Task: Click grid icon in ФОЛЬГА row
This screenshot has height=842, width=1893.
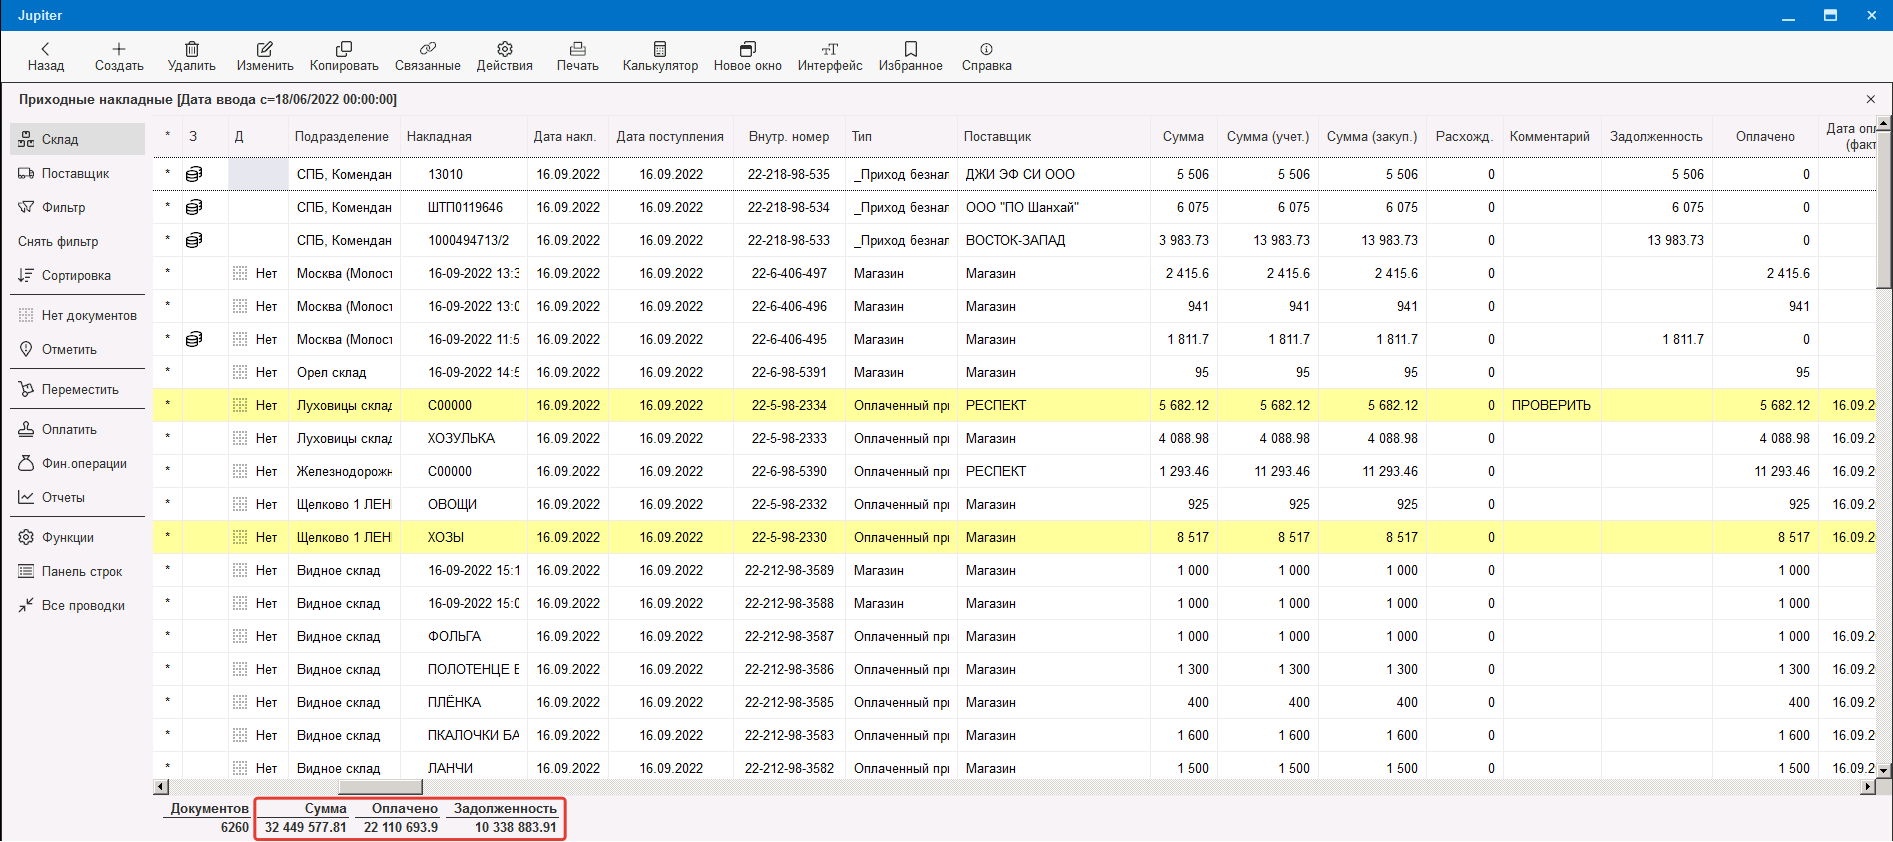Action: pyautogui.click(x=240, y=636)
